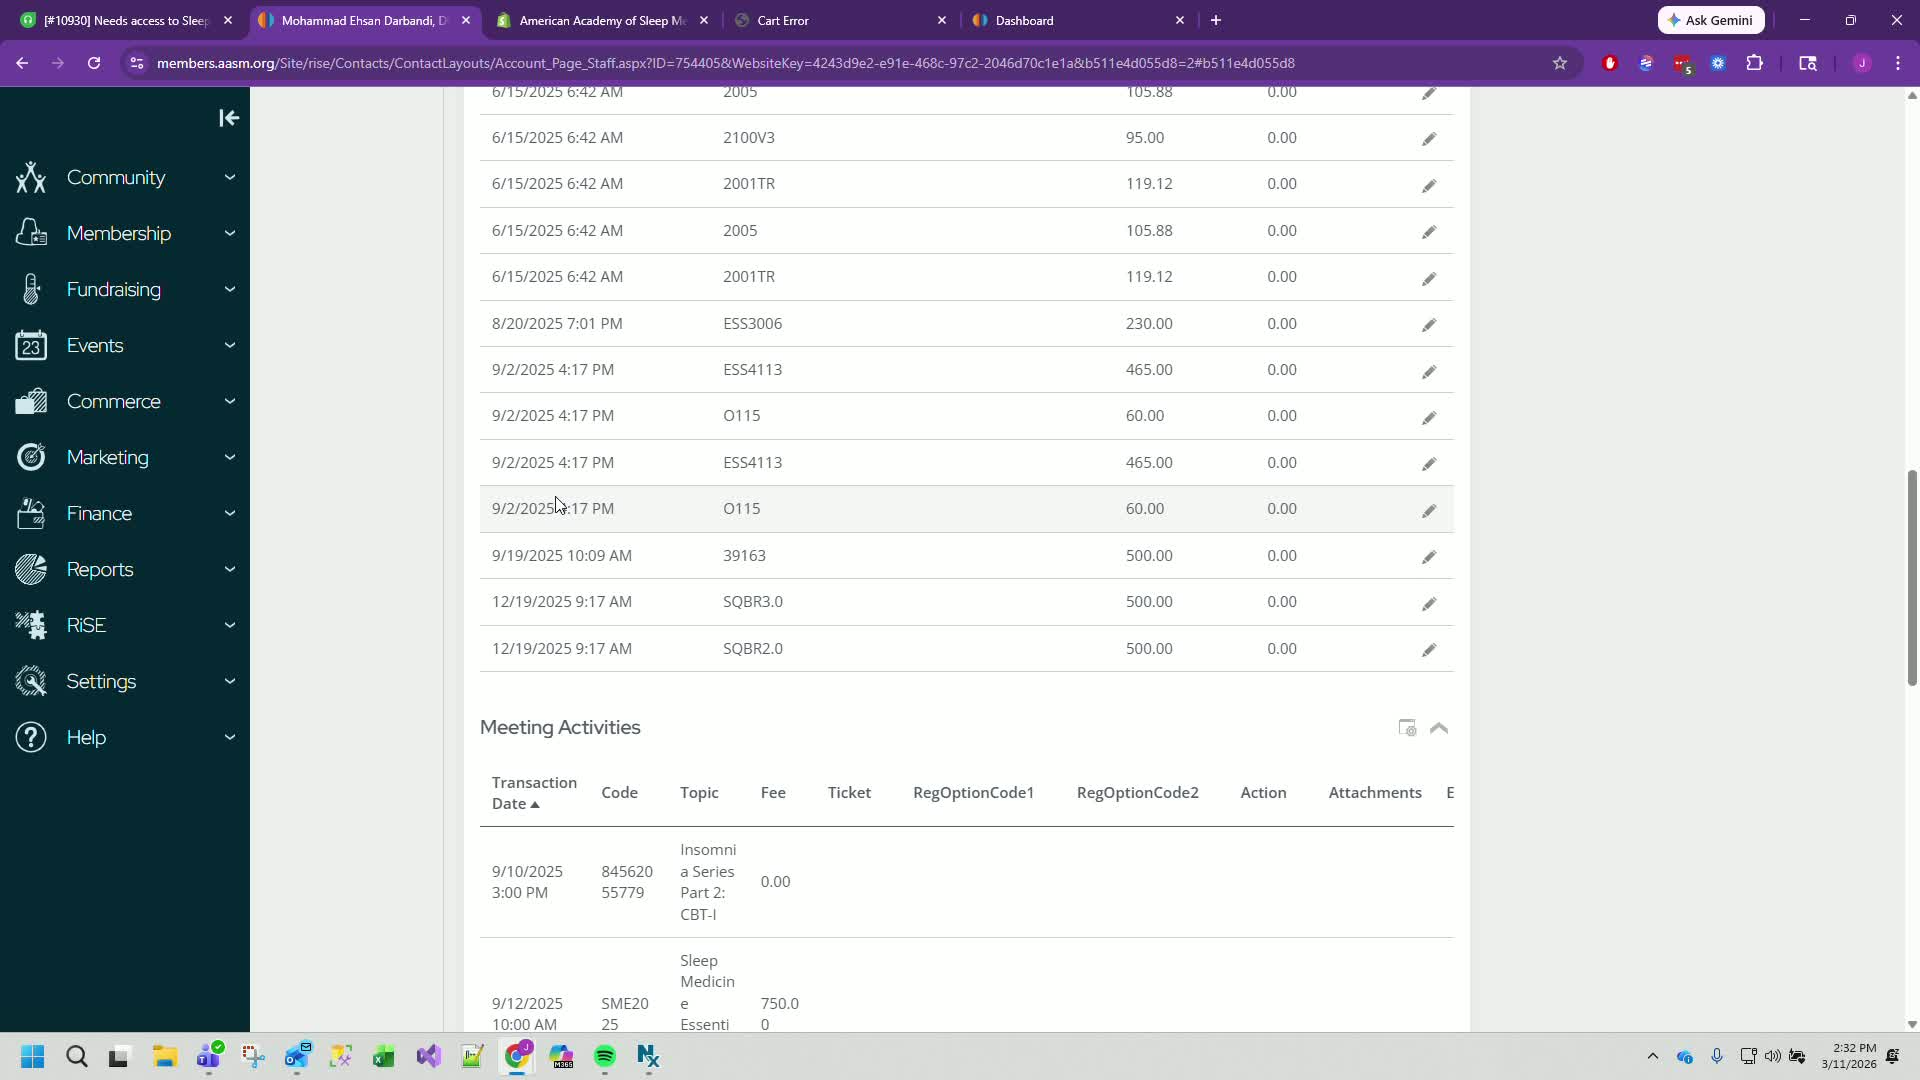Screen dimensions: 1920x1080
Task: Reload the current page
Action: (94, 63)
